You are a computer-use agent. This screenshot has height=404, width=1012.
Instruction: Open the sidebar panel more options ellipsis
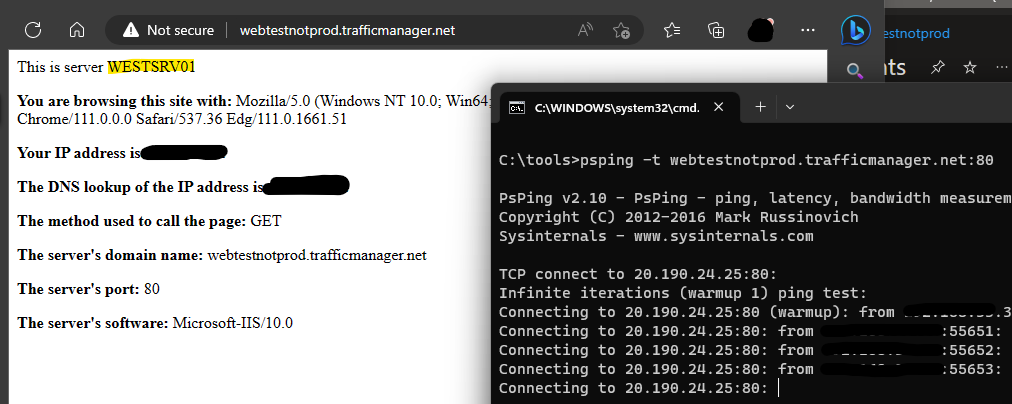click(1002, 67)
